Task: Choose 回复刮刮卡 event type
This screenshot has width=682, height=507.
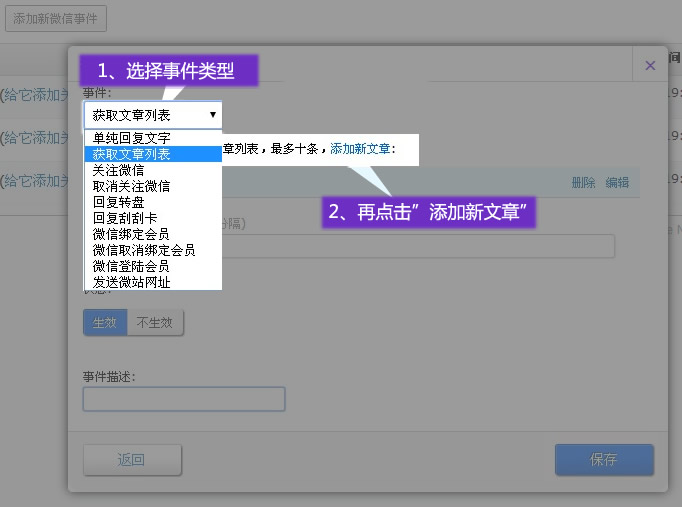Action: (x=125, y=218)
